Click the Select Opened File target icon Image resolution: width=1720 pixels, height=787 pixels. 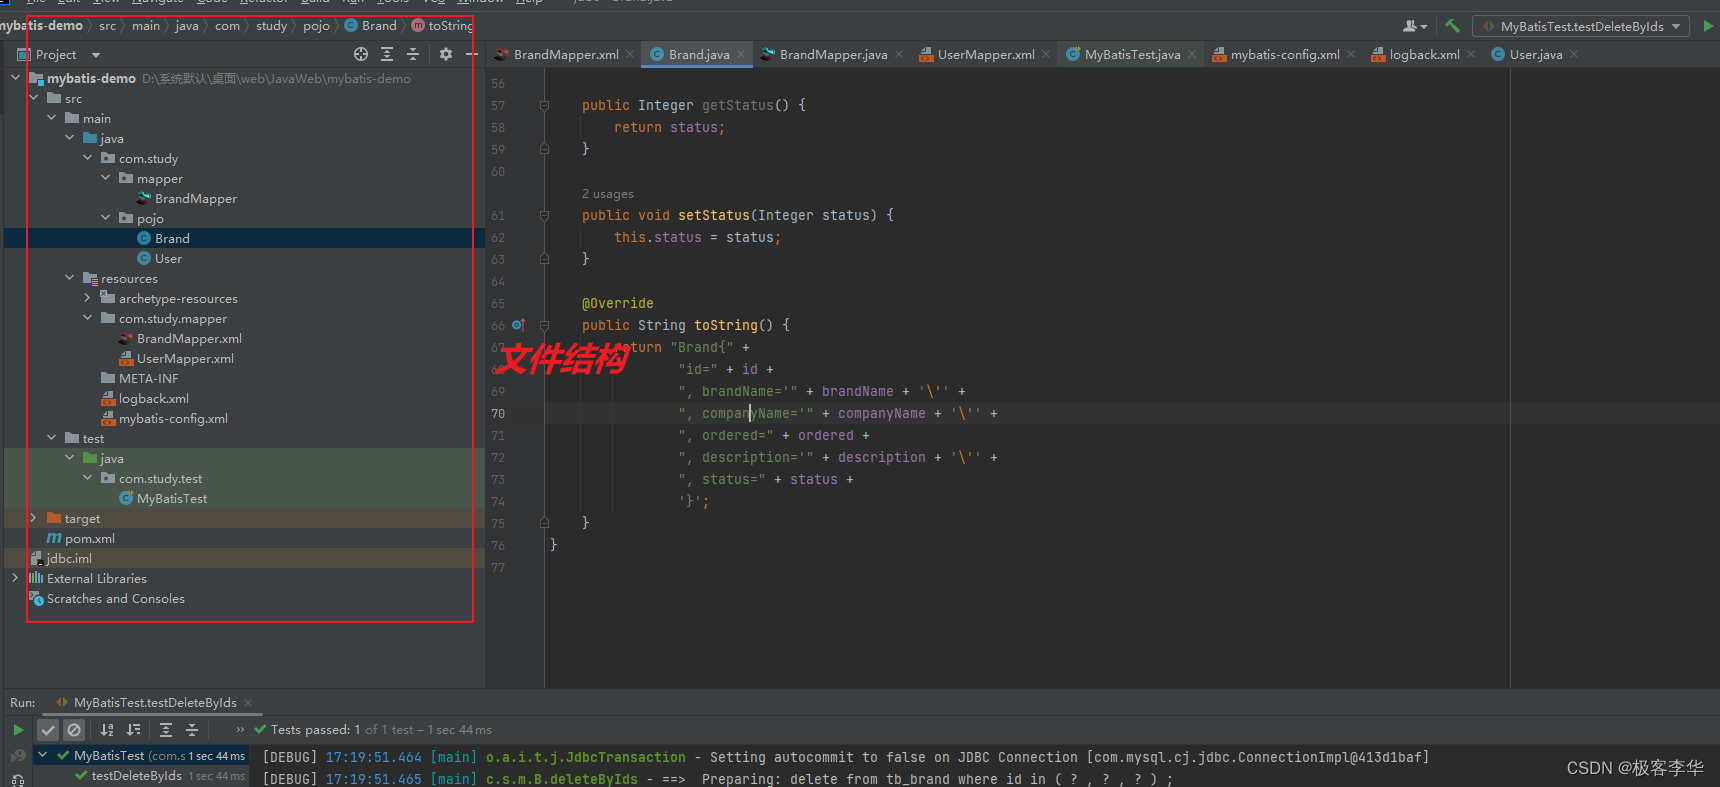(x=361, y=54)
